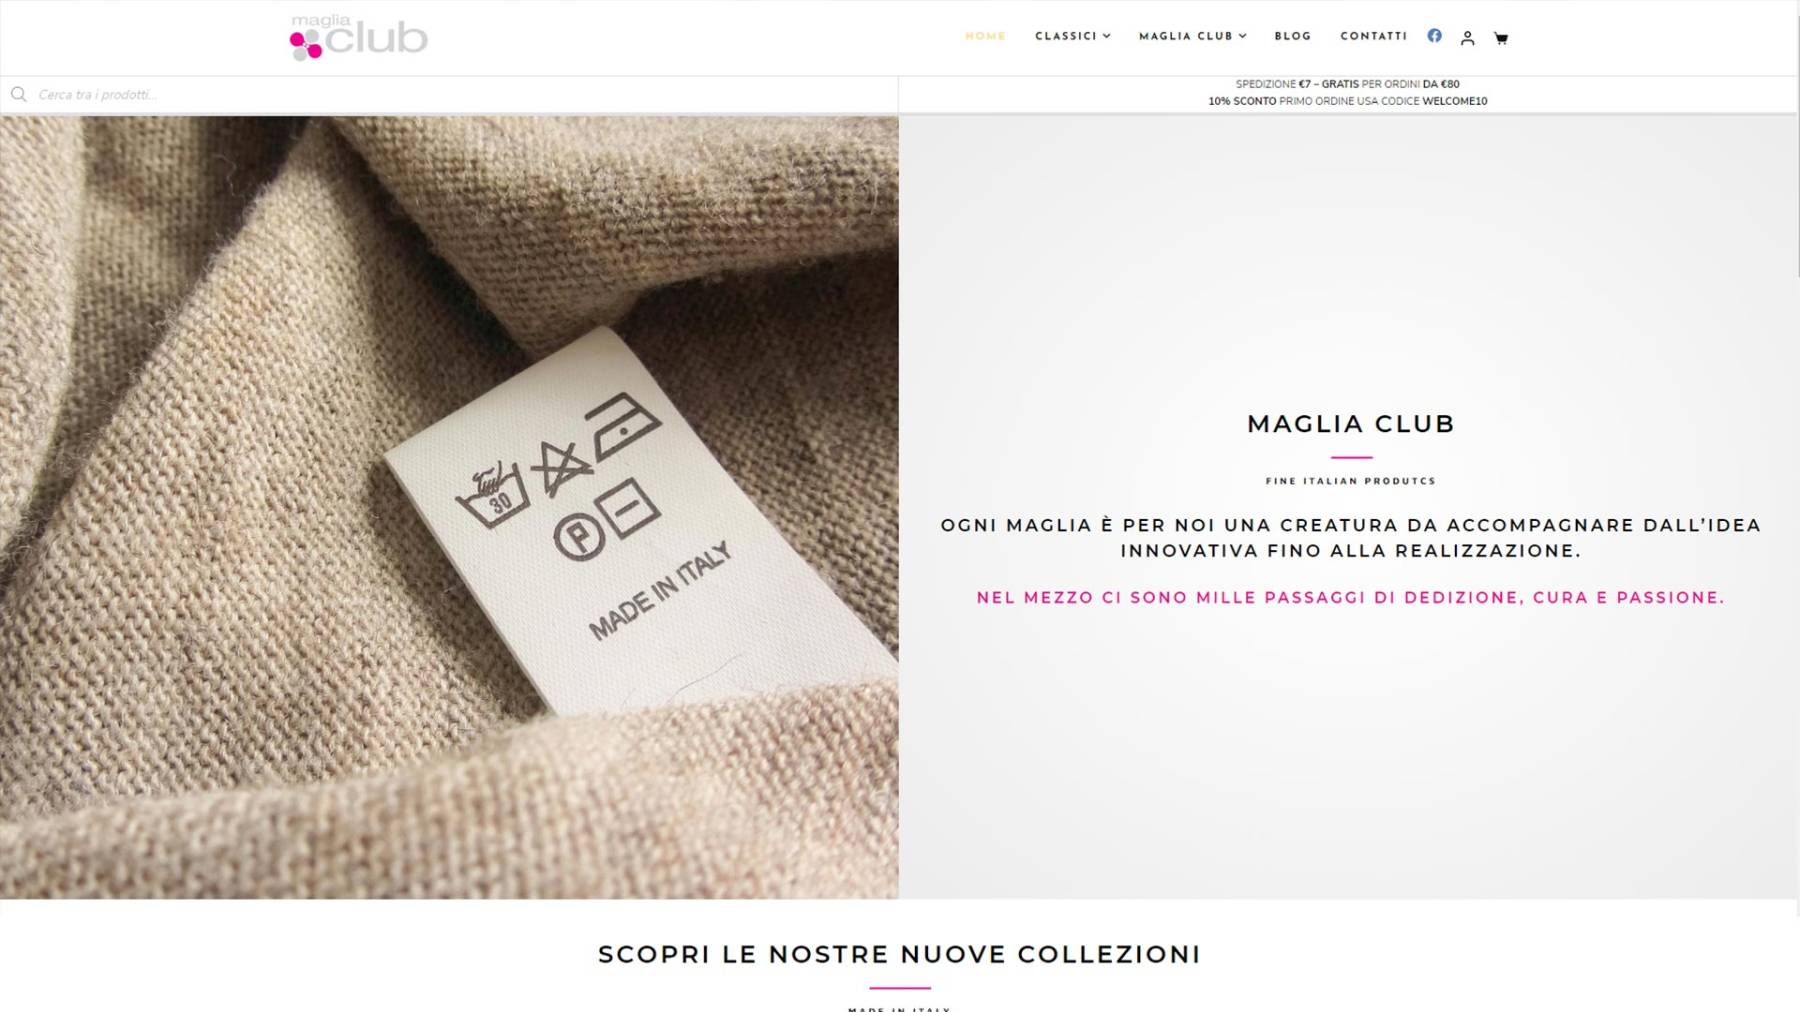Open the Blog menu item

point(1292,36)
